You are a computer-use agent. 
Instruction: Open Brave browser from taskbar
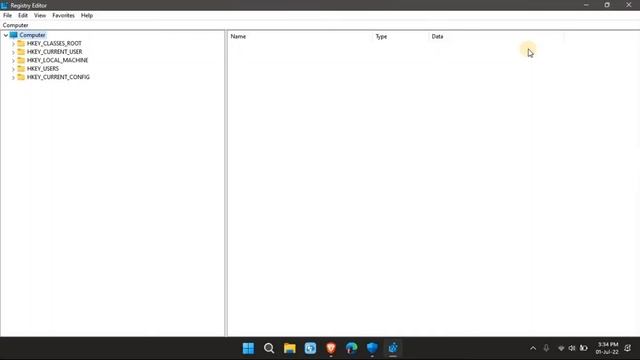(x=331, y=348)
